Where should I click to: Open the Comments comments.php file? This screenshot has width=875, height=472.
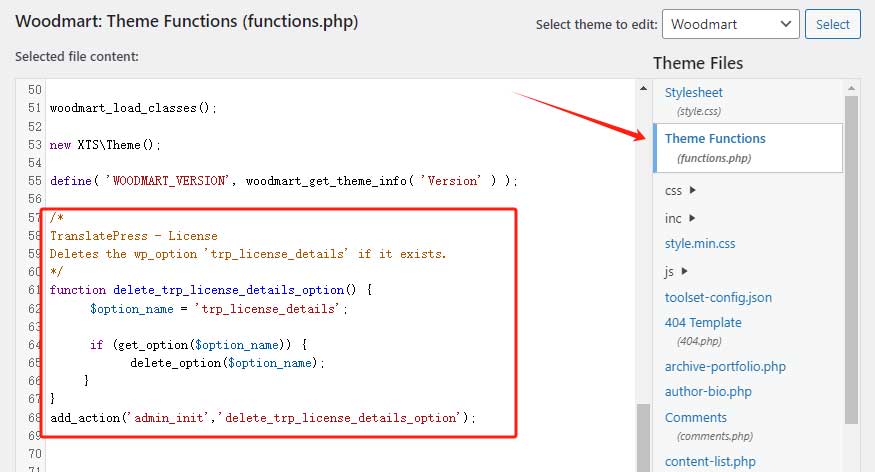click(695, 418)
